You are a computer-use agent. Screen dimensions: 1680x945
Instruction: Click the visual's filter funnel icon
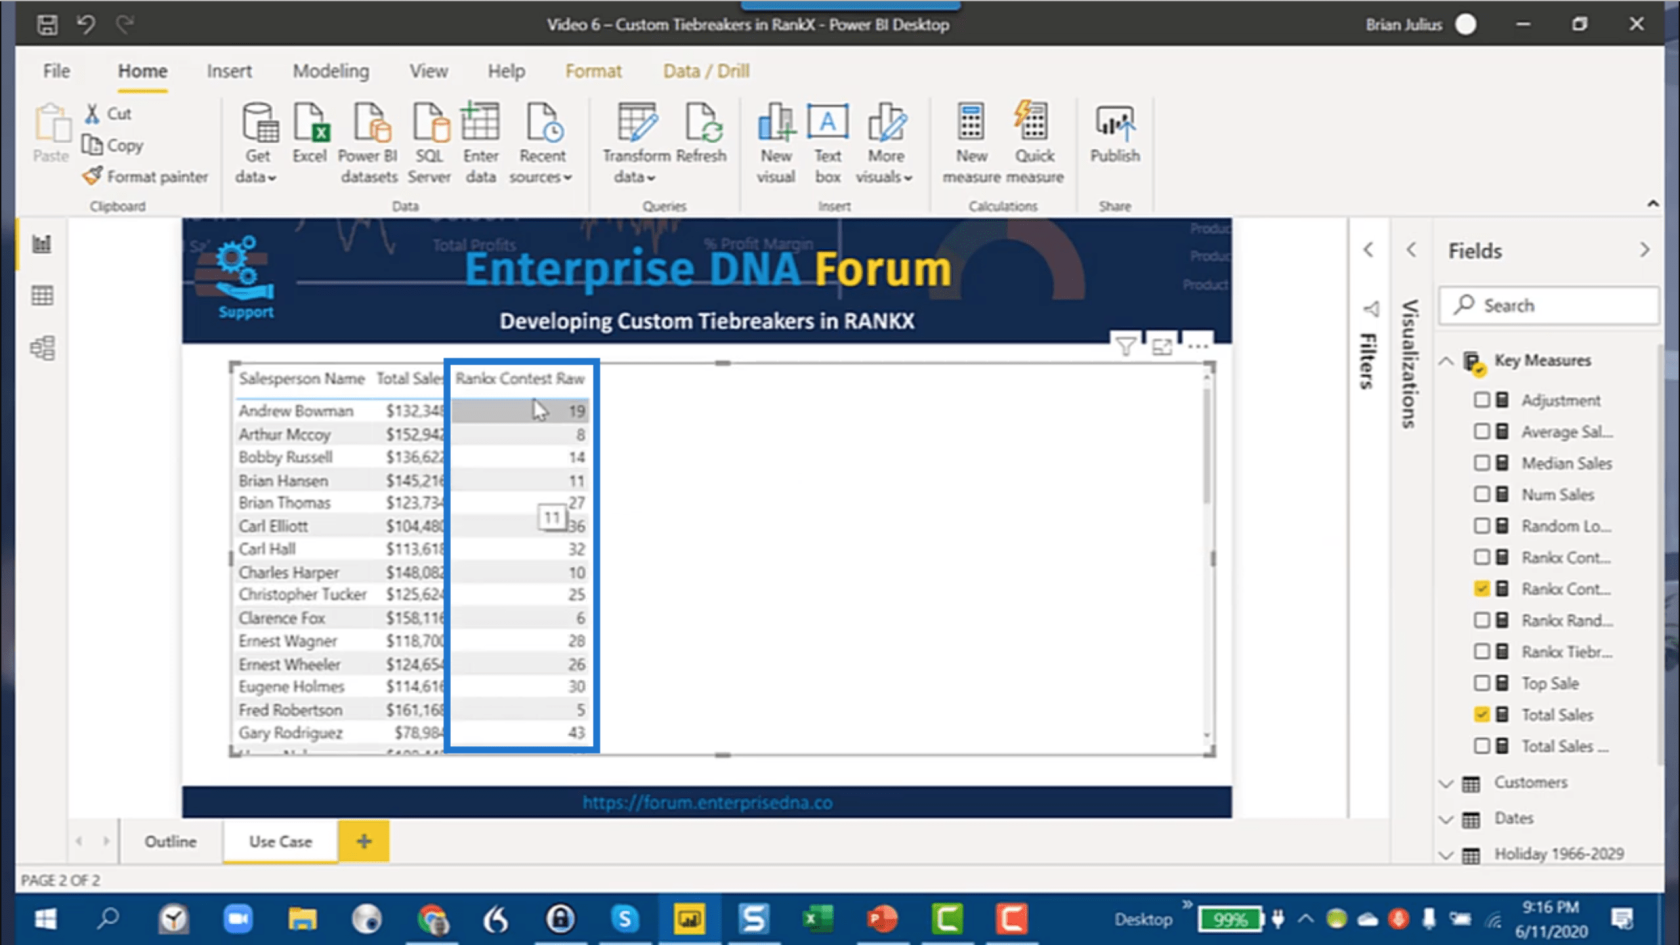(1126, 347)
